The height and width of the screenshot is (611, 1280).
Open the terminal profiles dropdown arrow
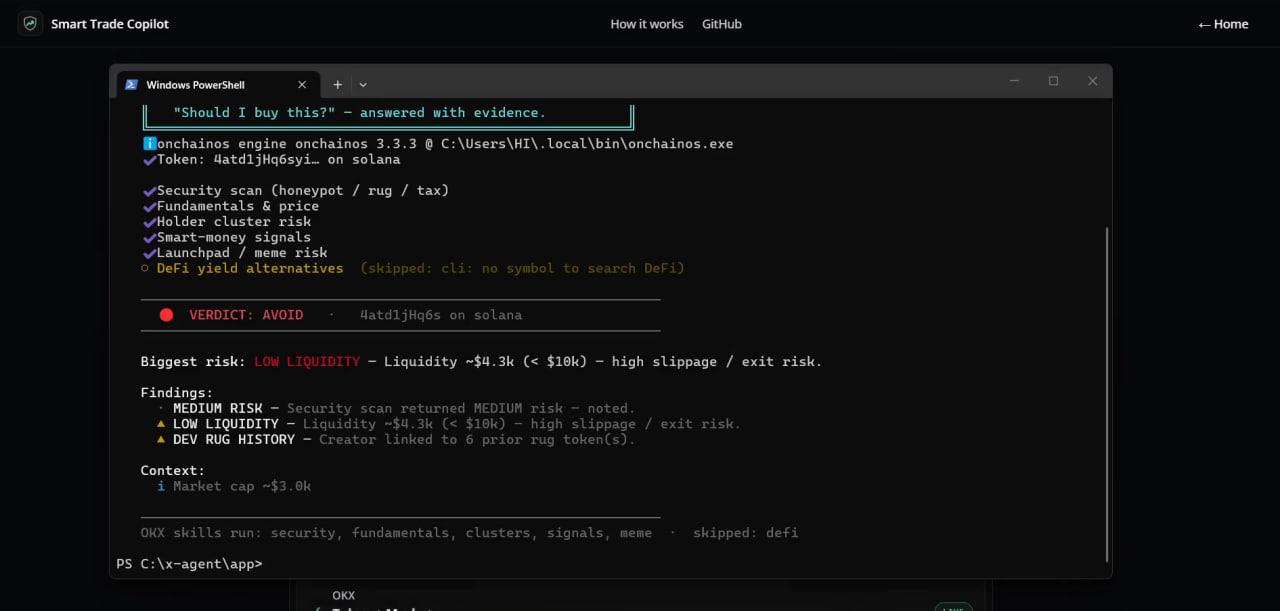pyautogui.click(x=363, y=85)
